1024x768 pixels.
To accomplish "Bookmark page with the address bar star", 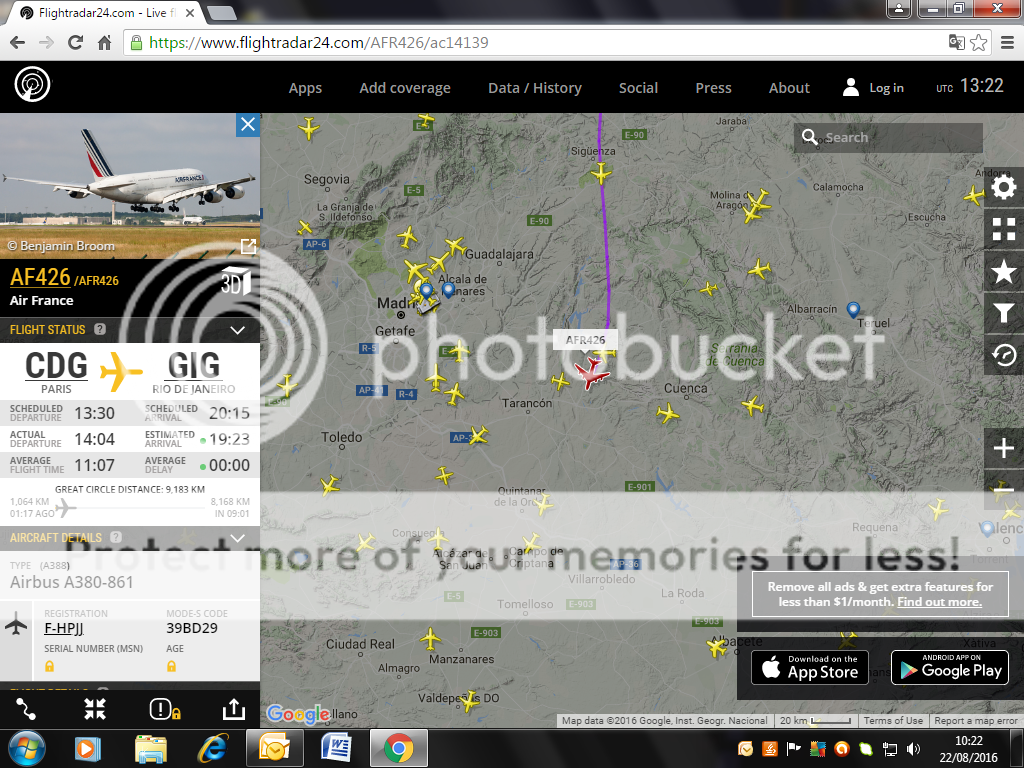I will coord(978,43).
